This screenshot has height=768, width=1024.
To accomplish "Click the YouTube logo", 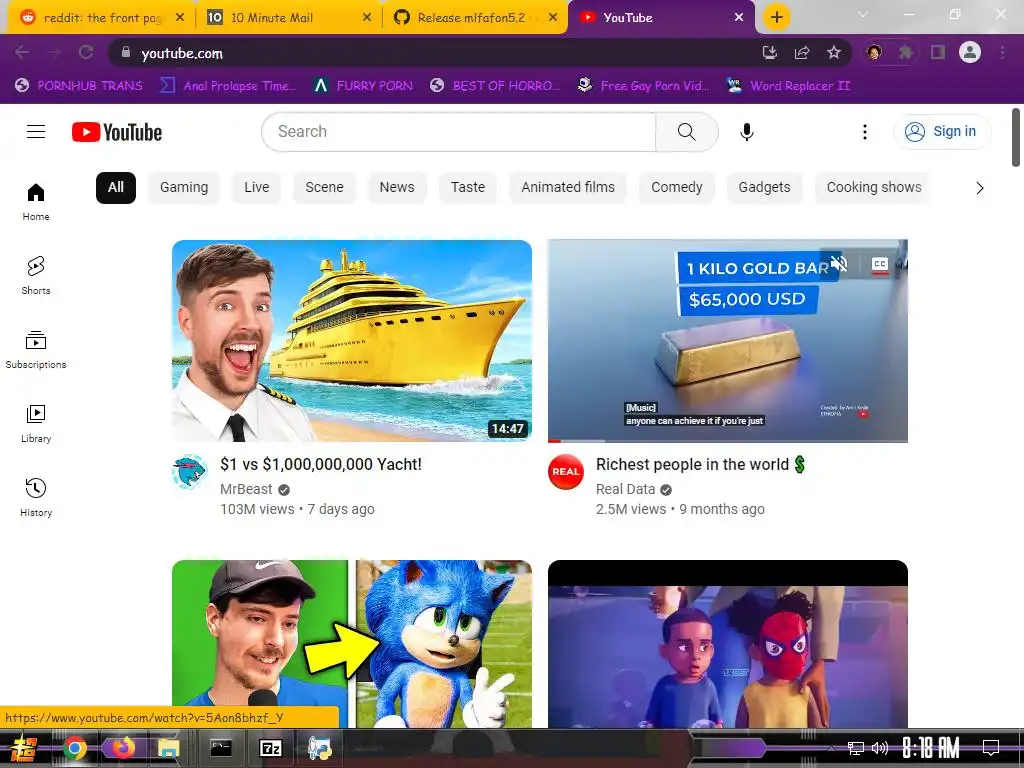I will [117, 132].
